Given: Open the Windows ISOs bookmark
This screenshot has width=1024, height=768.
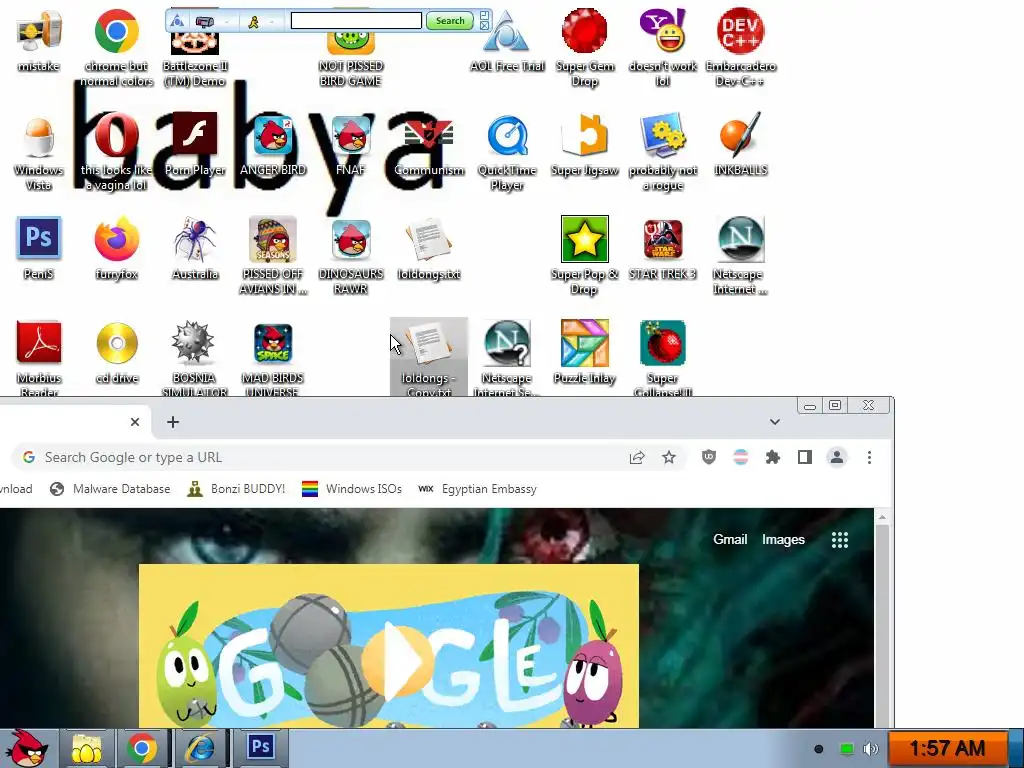Looking at the screenshot, I should click(x=352, y=488).
